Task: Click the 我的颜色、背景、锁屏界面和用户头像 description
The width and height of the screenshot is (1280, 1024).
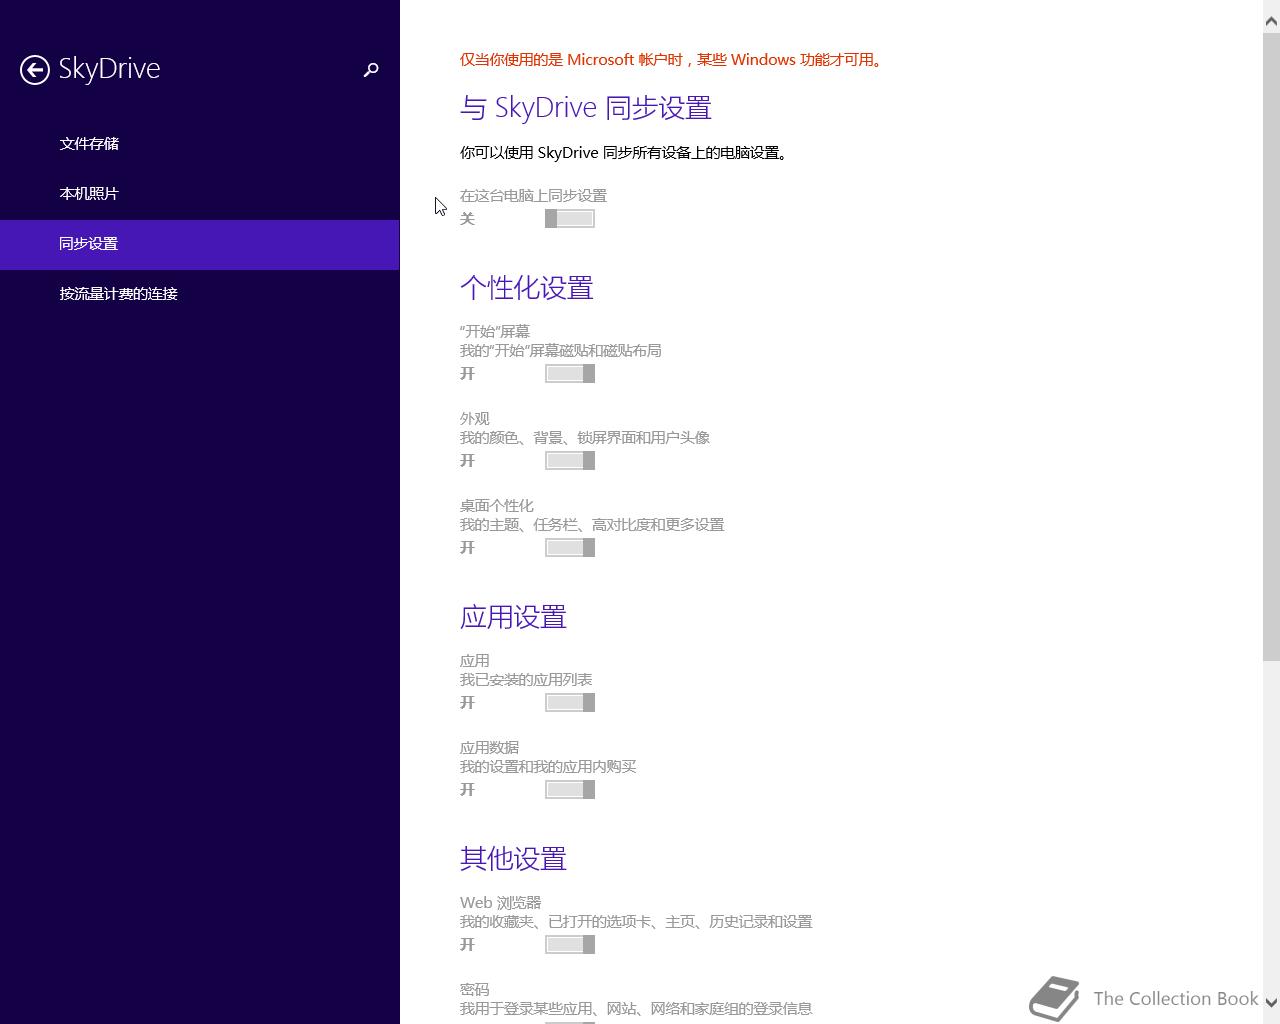Action: [585, 438]
